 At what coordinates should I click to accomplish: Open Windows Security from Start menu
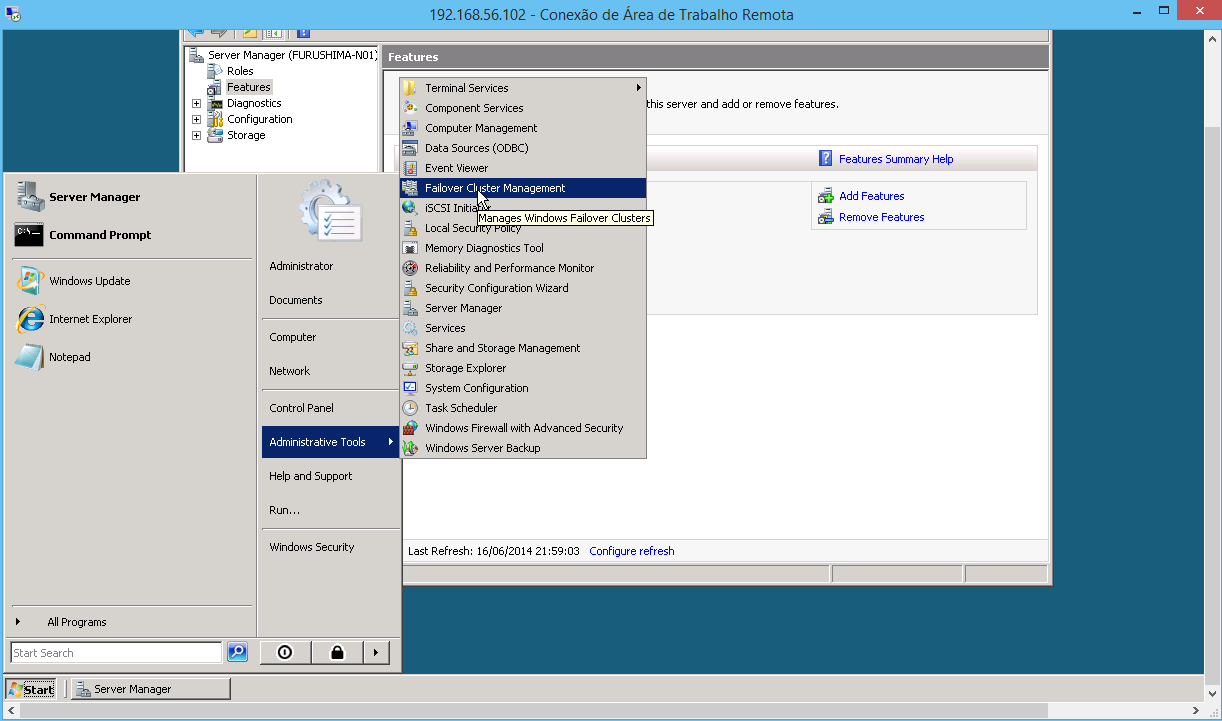click(330, 547)
